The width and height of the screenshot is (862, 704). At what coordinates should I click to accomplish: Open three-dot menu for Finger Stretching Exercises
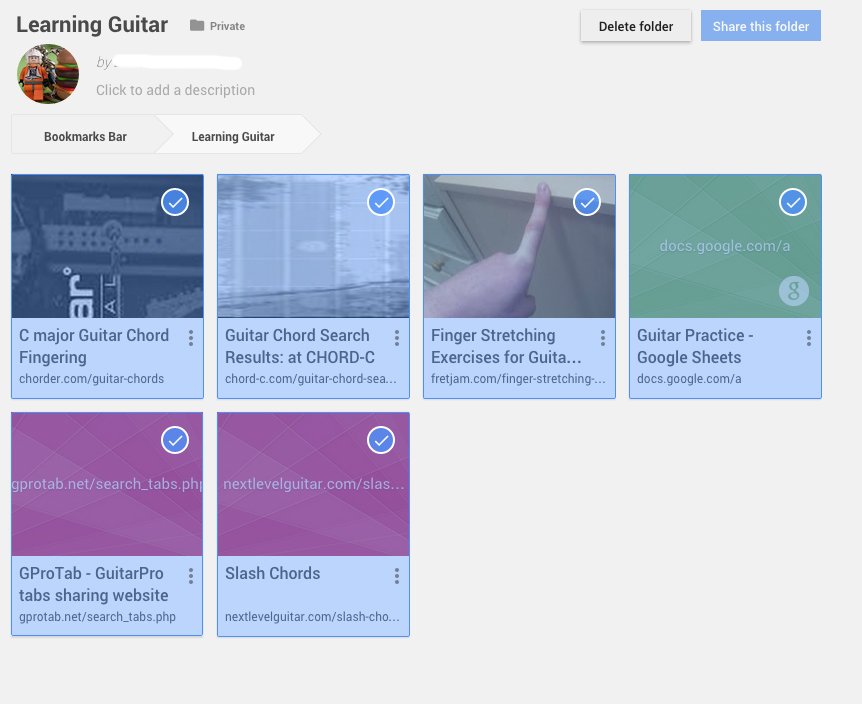tap(603, 338)
